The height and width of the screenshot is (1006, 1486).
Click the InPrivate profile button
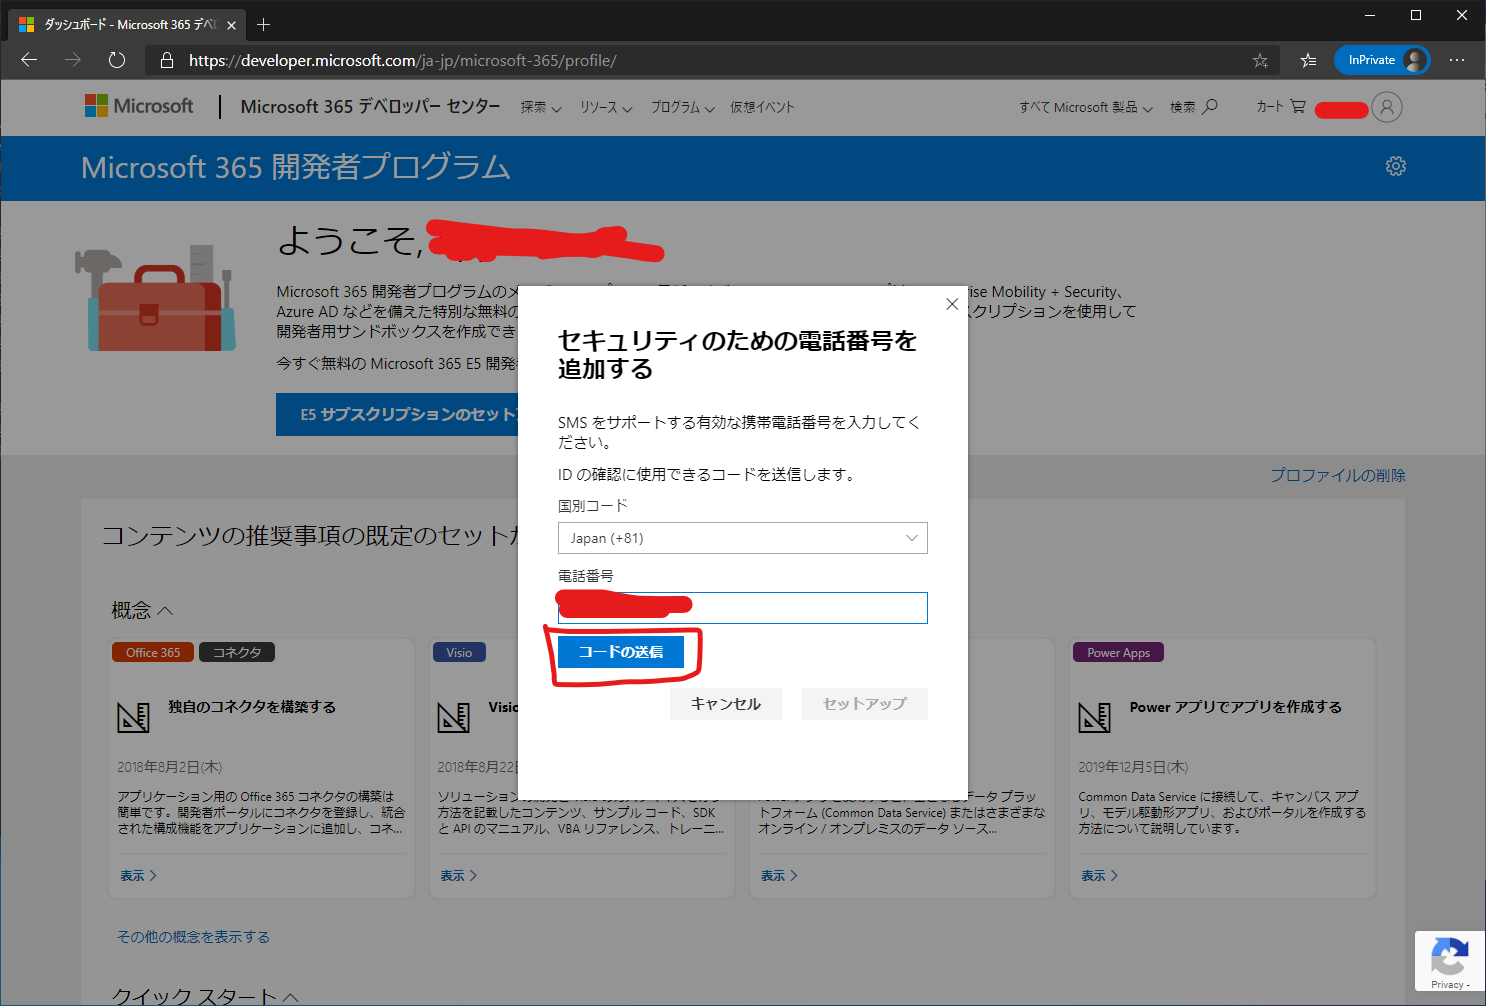click(x=1382, y=60)
